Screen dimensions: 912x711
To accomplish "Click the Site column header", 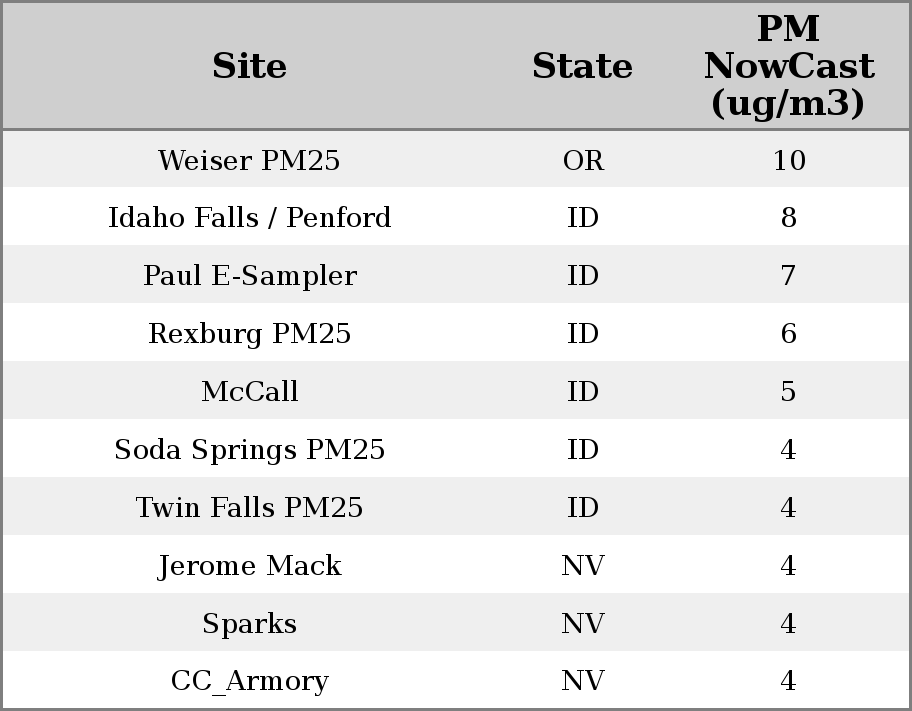I will [x=249, y=67].
